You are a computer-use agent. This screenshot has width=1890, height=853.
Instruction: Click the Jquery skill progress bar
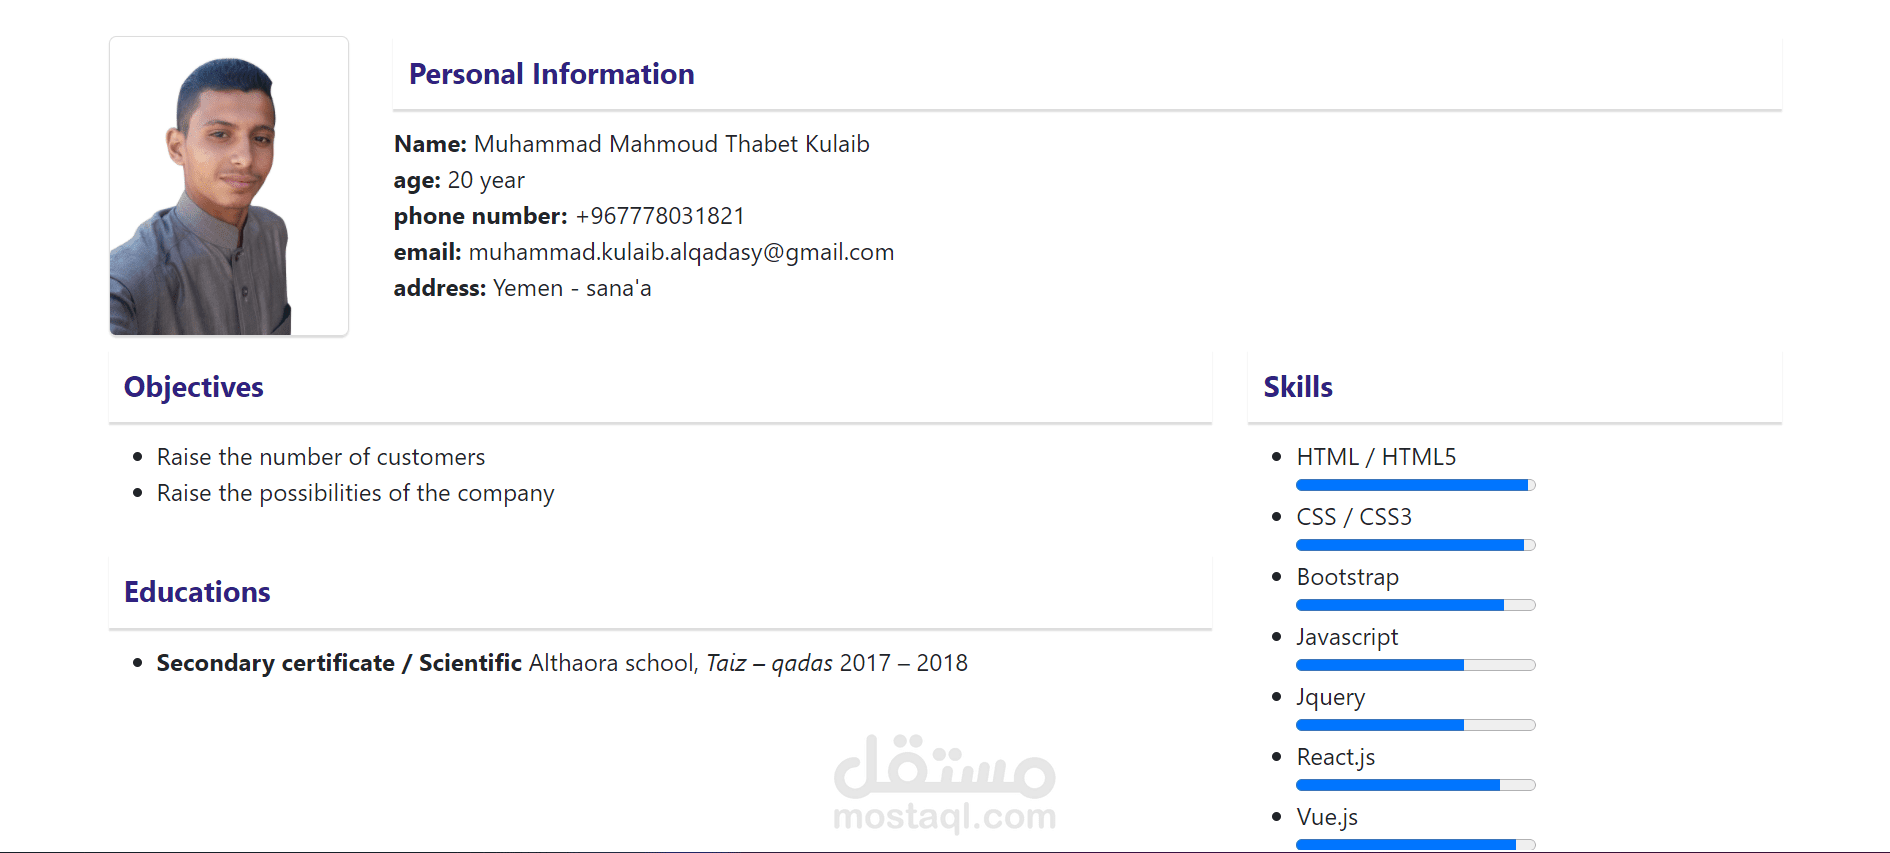[x=1415, y=725]
